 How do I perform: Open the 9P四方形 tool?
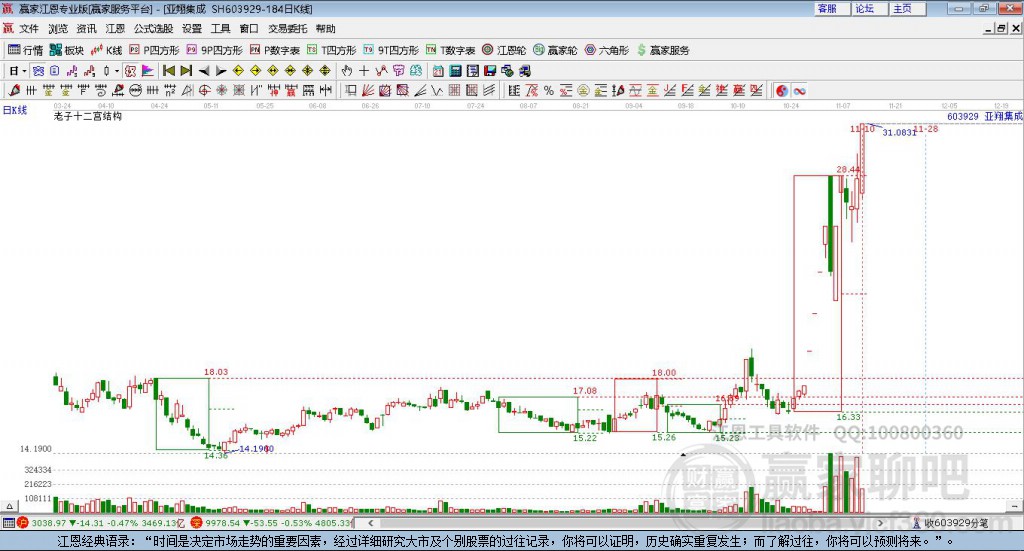(214, 50)
